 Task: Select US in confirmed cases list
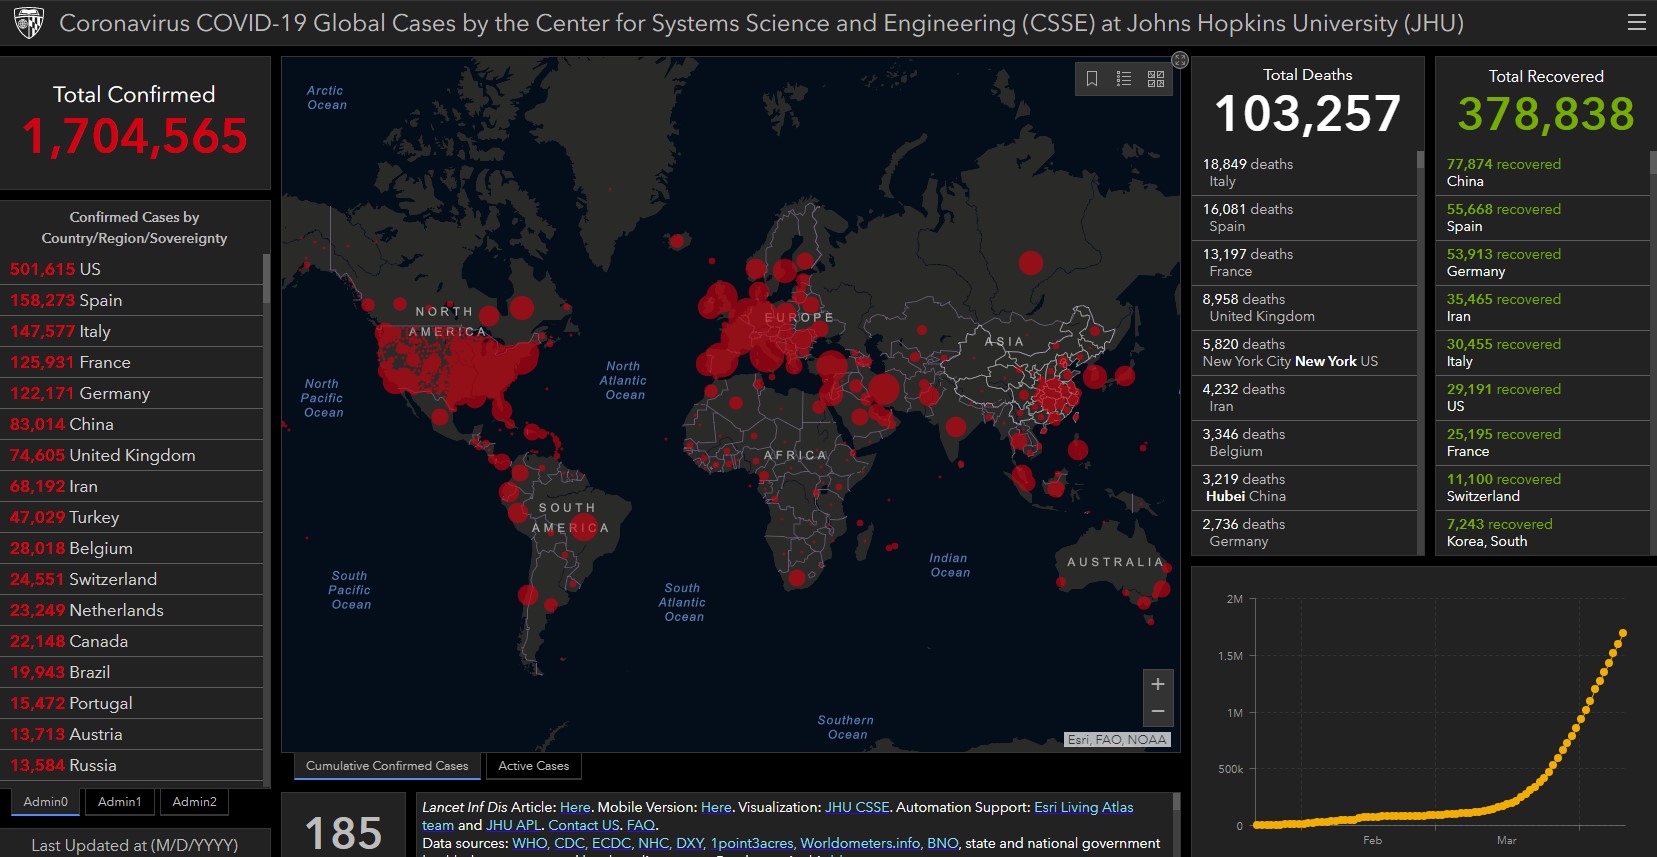coord(132,269)
